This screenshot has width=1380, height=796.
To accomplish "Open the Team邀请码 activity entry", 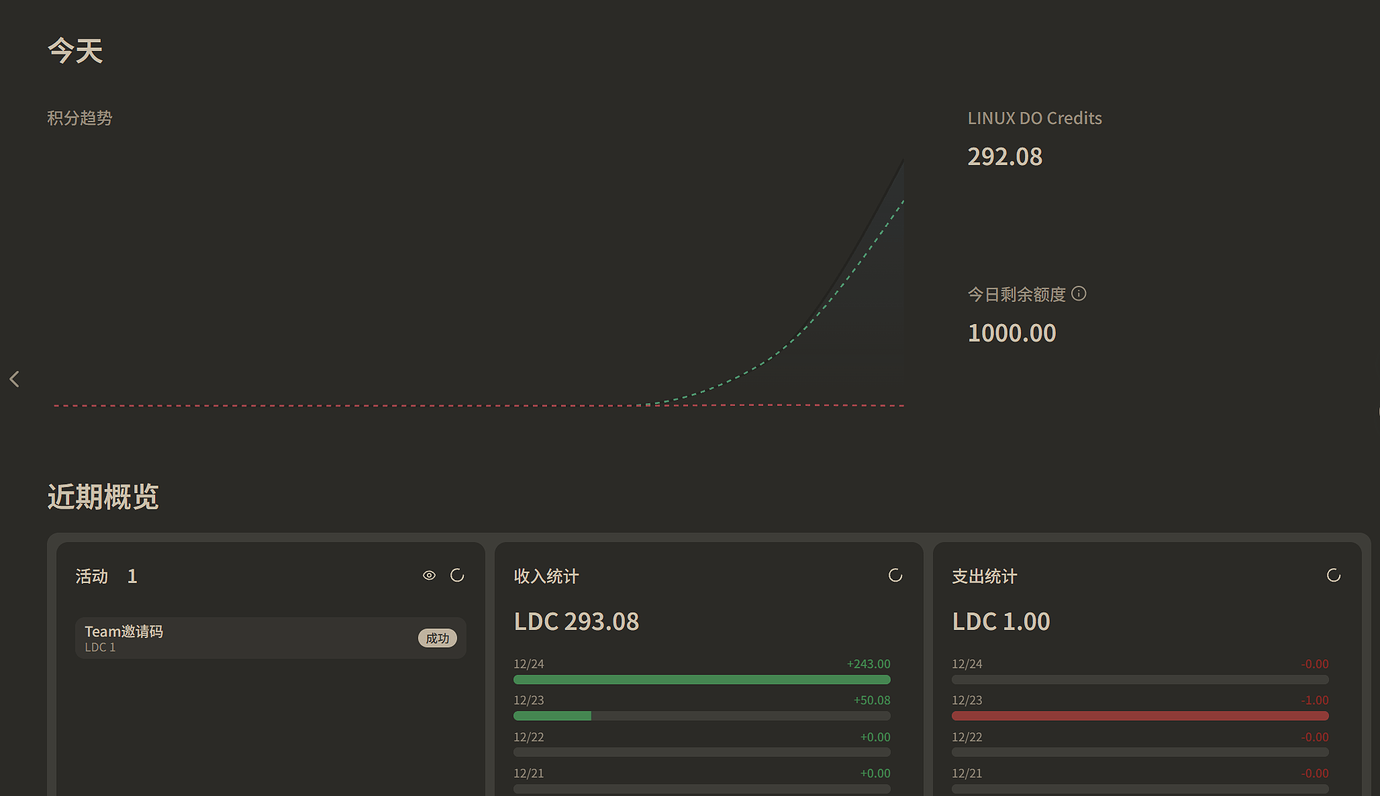I will [x=271, y=638].
